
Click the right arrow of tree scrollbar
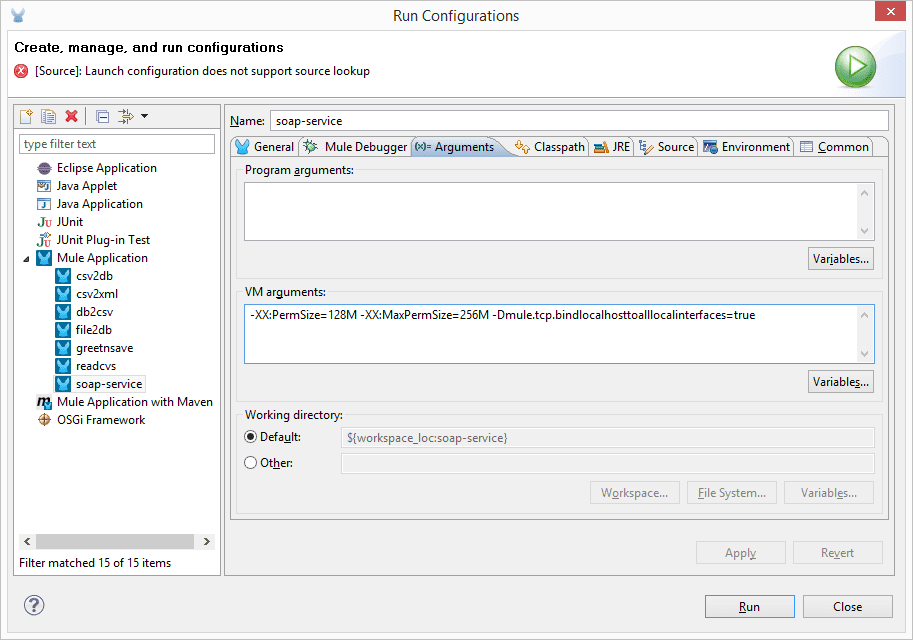coord(207,542)
